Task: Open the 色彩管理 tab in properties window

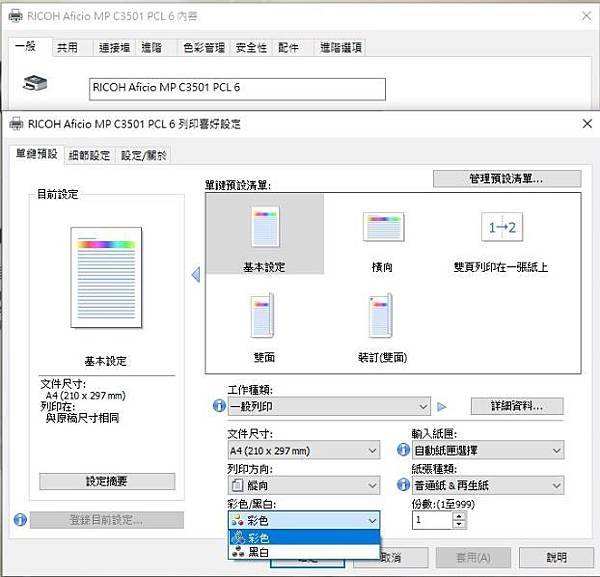Action: pyautogui.click(x=204, y=47)
